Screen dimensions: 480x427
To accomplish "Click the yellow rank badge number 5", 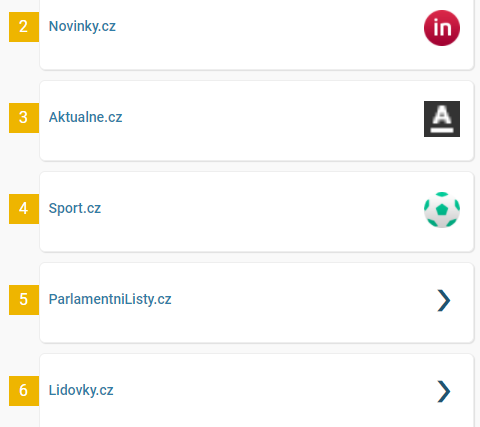I will point(24,300).
